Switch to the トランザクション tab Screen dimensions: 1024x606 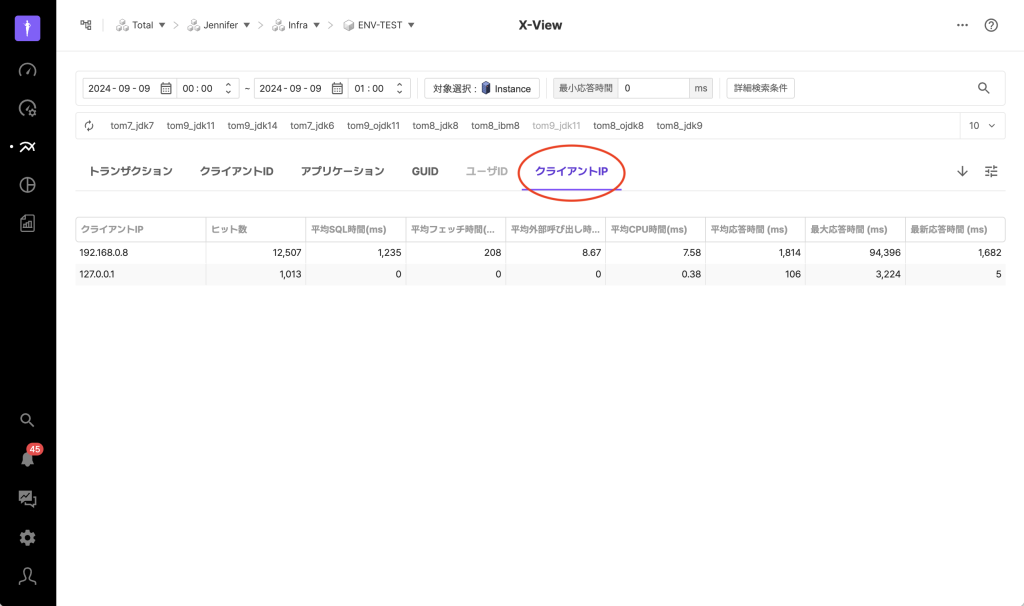tap(130, 171)
